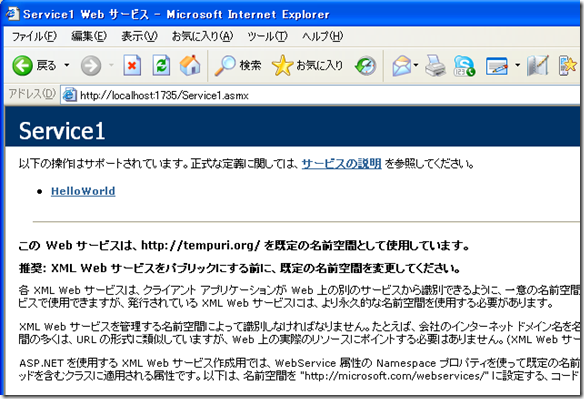Open the 表示(V) menu
Image resolution: width=584 pixels, height=399 pixels.
click(139, 37)
